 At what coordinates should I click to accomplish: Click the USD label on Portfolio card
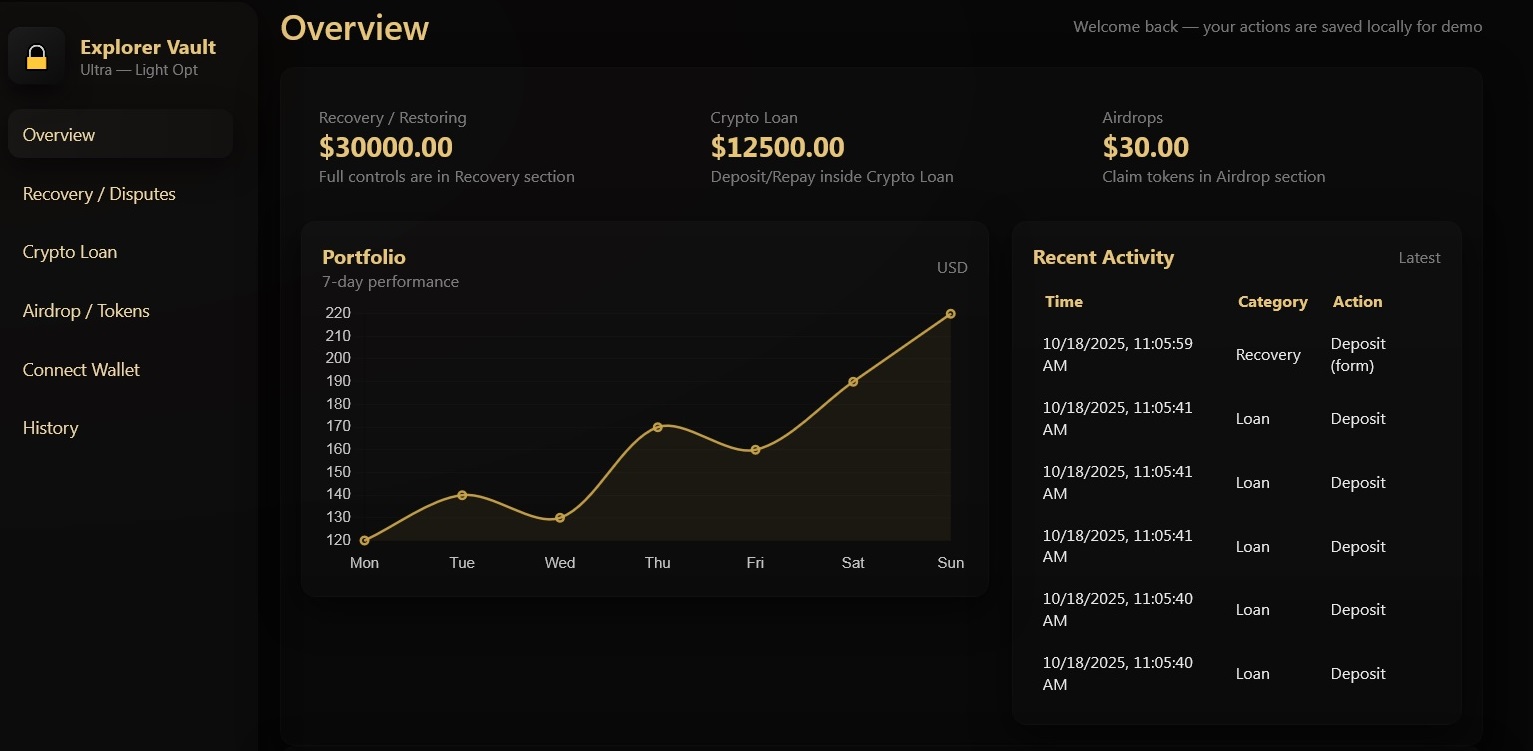(x=951, y=268)
